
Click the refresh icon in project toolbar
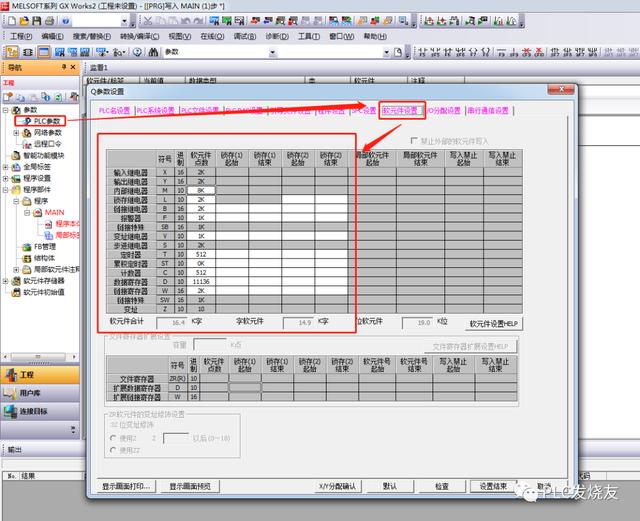58,97
